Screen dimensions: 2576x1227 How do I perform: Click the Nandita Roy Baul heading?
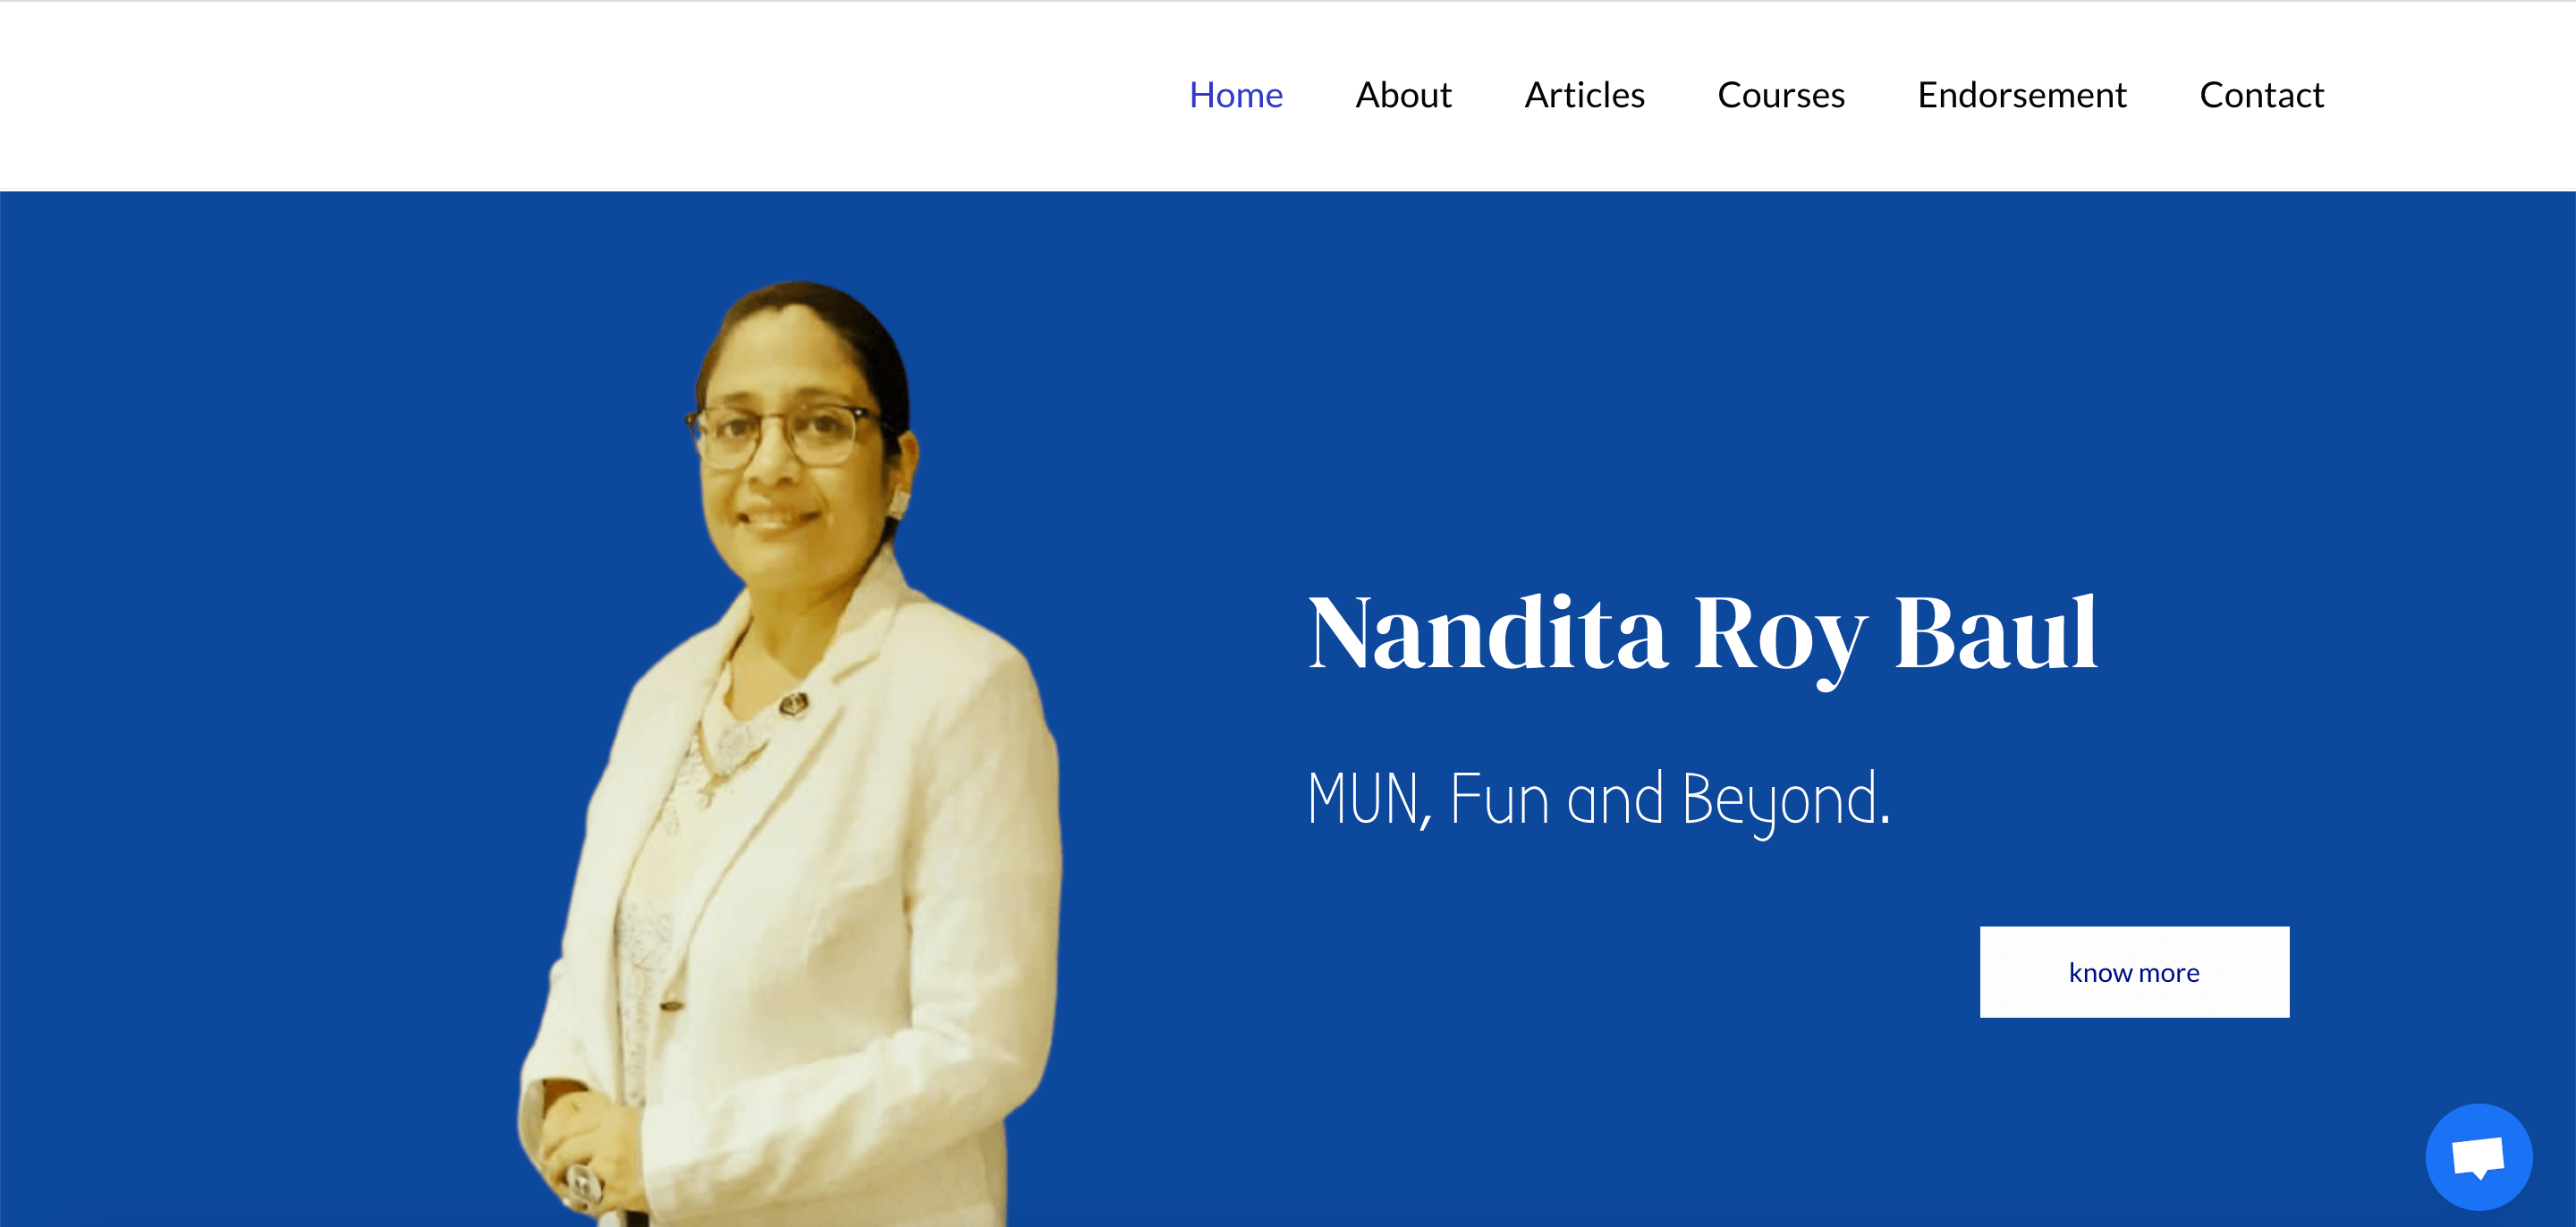[x=1702, y=634]
